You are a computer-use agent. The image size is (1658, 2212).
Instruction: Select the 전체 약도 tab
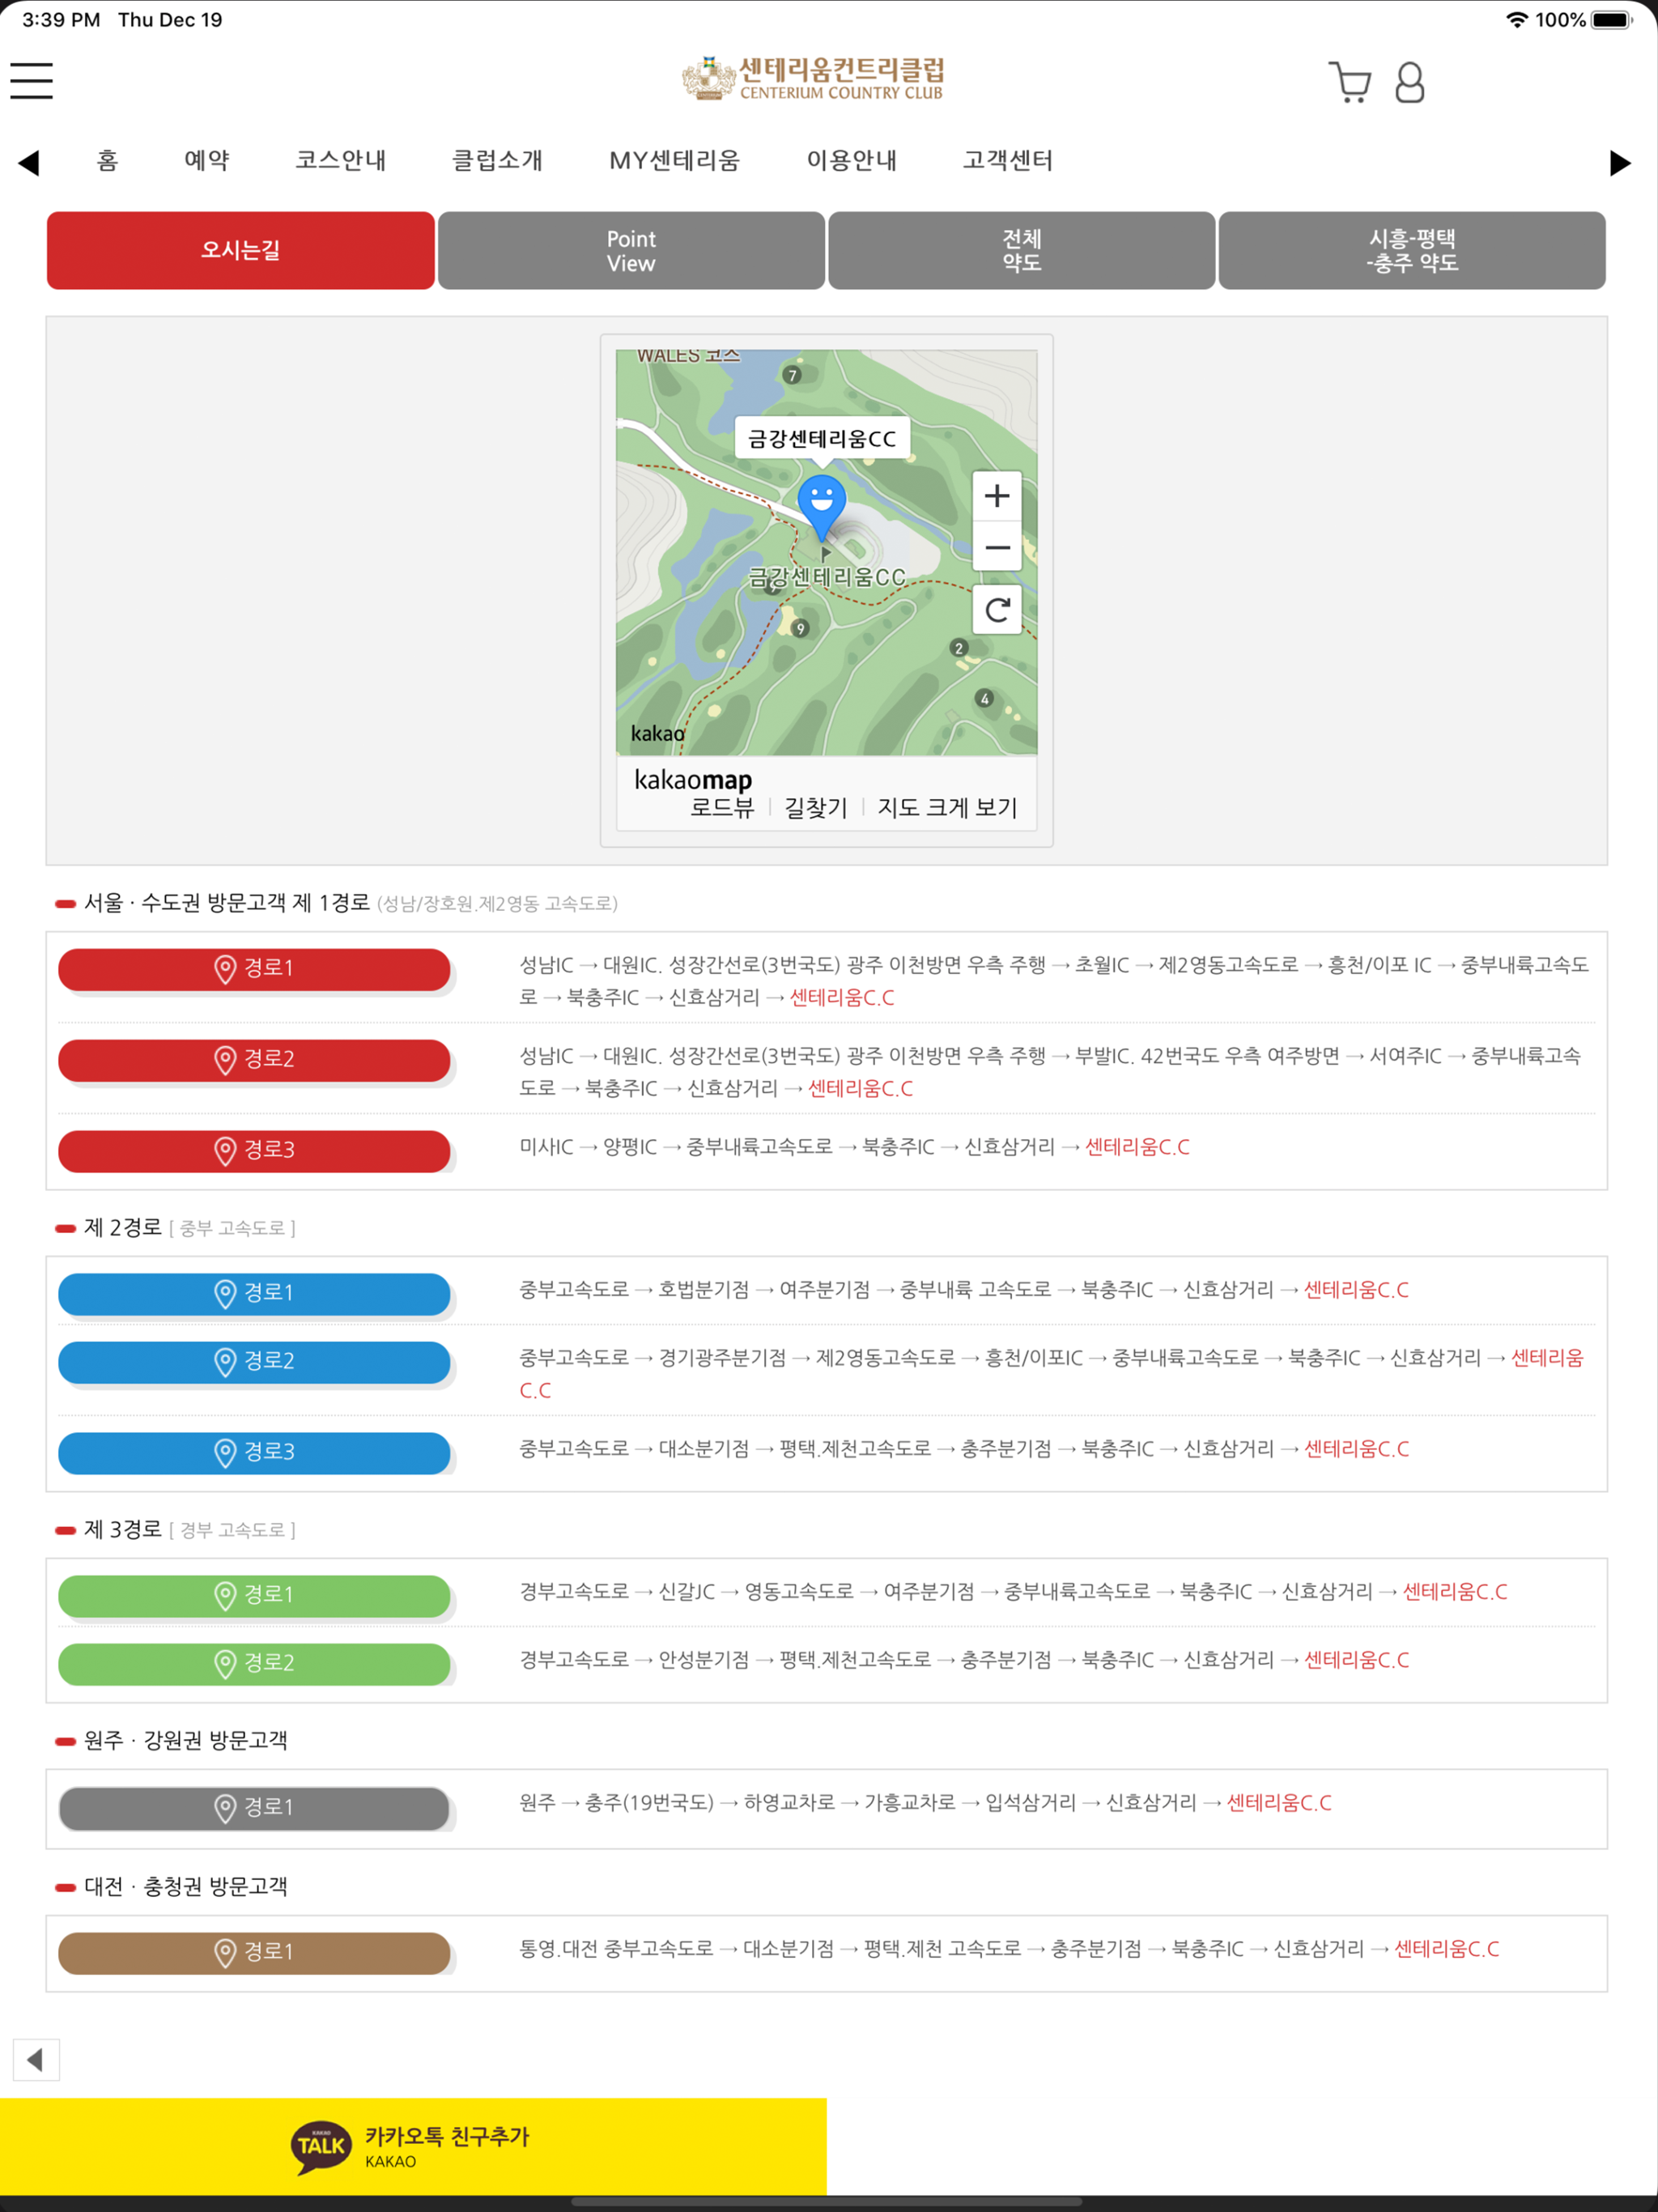(1021, 251)
